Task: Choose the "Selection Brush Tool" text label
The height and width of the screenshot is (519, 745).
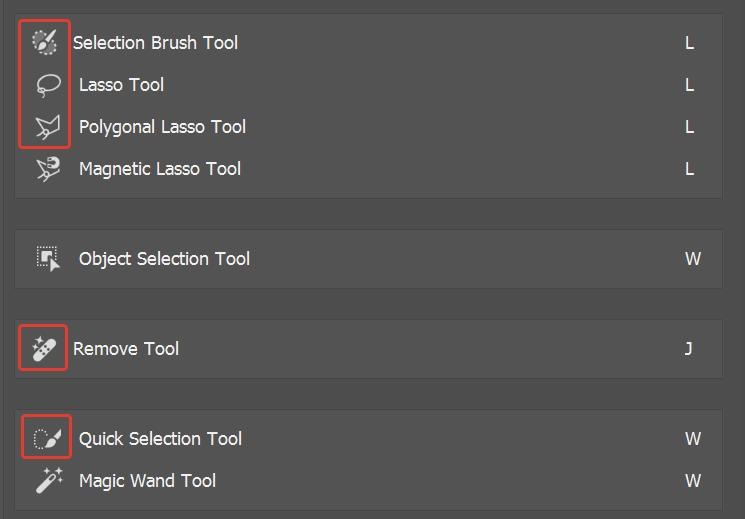Action: pyautogui.click(x=155, y=43)
